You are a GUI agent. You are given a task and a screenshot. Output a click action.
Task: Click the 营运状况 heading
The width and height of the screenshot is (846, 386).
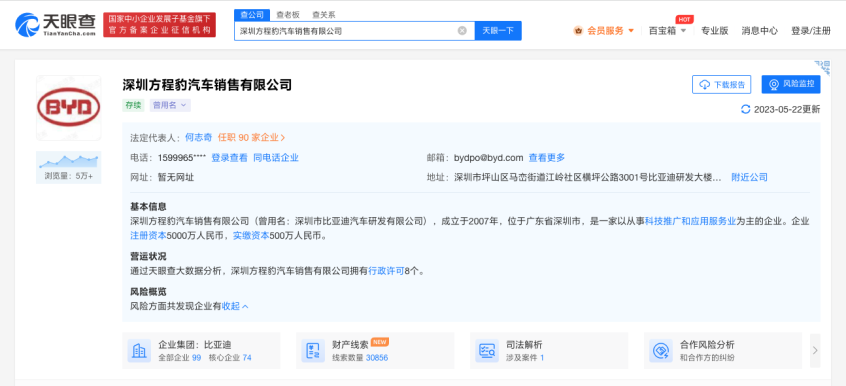tap(148, 256)
